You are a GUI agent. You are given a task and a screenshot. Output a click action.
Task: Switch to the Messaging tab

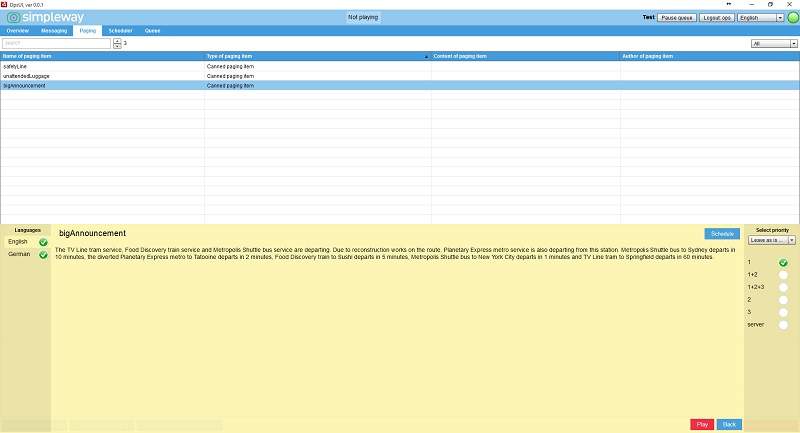[x=54, y=31]
